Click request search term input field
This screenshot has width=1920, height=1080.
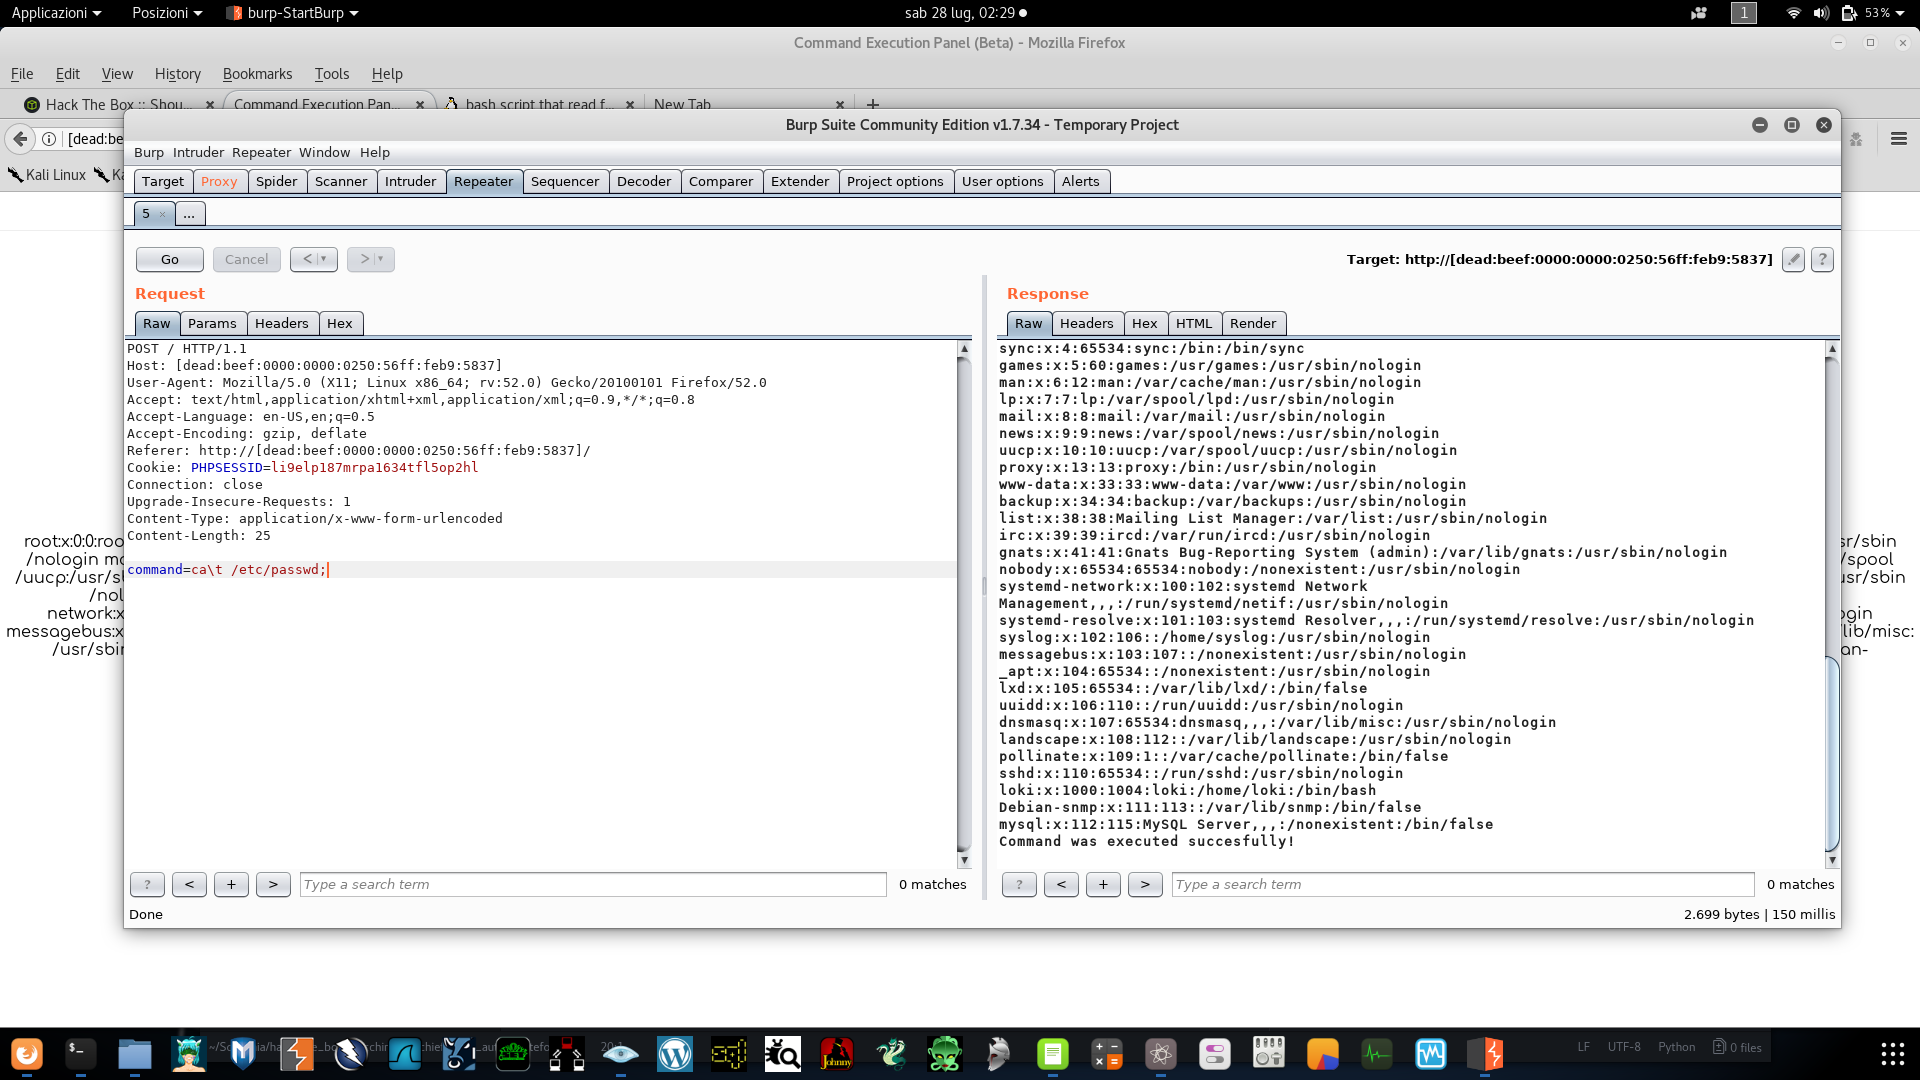(x=593, y=884)
